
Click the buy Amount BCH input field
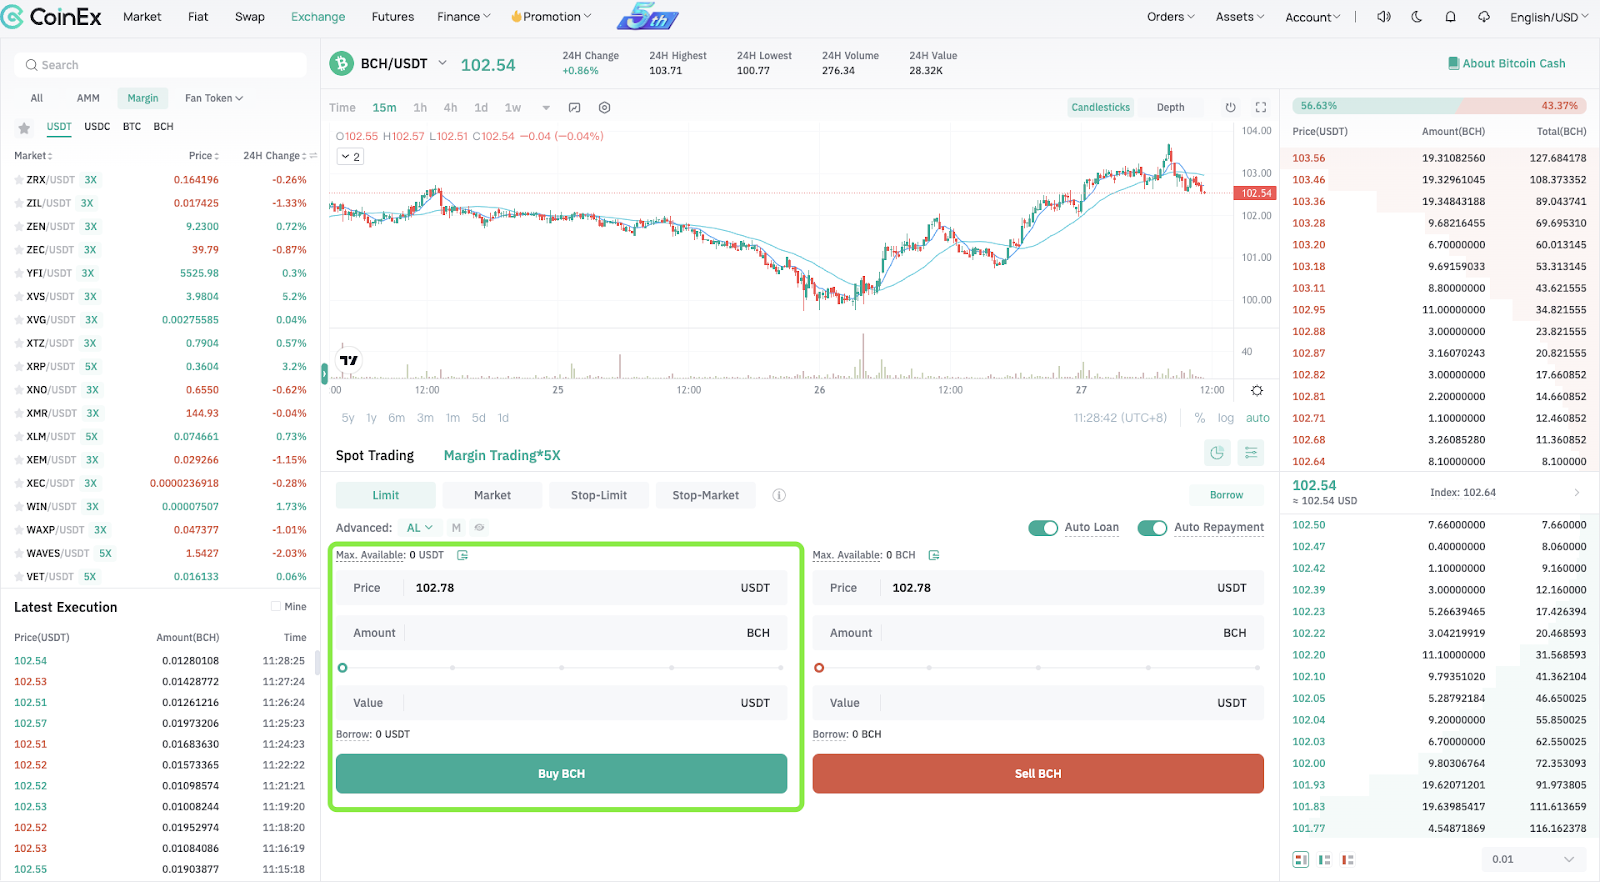pos(561,633)
